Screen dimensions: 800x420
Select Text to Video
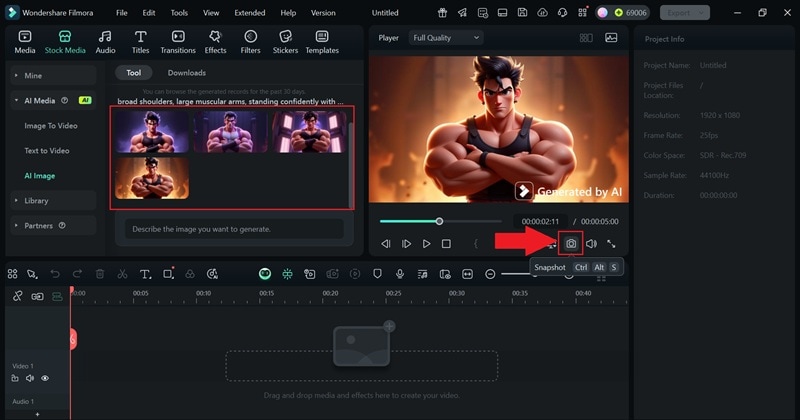46,151
